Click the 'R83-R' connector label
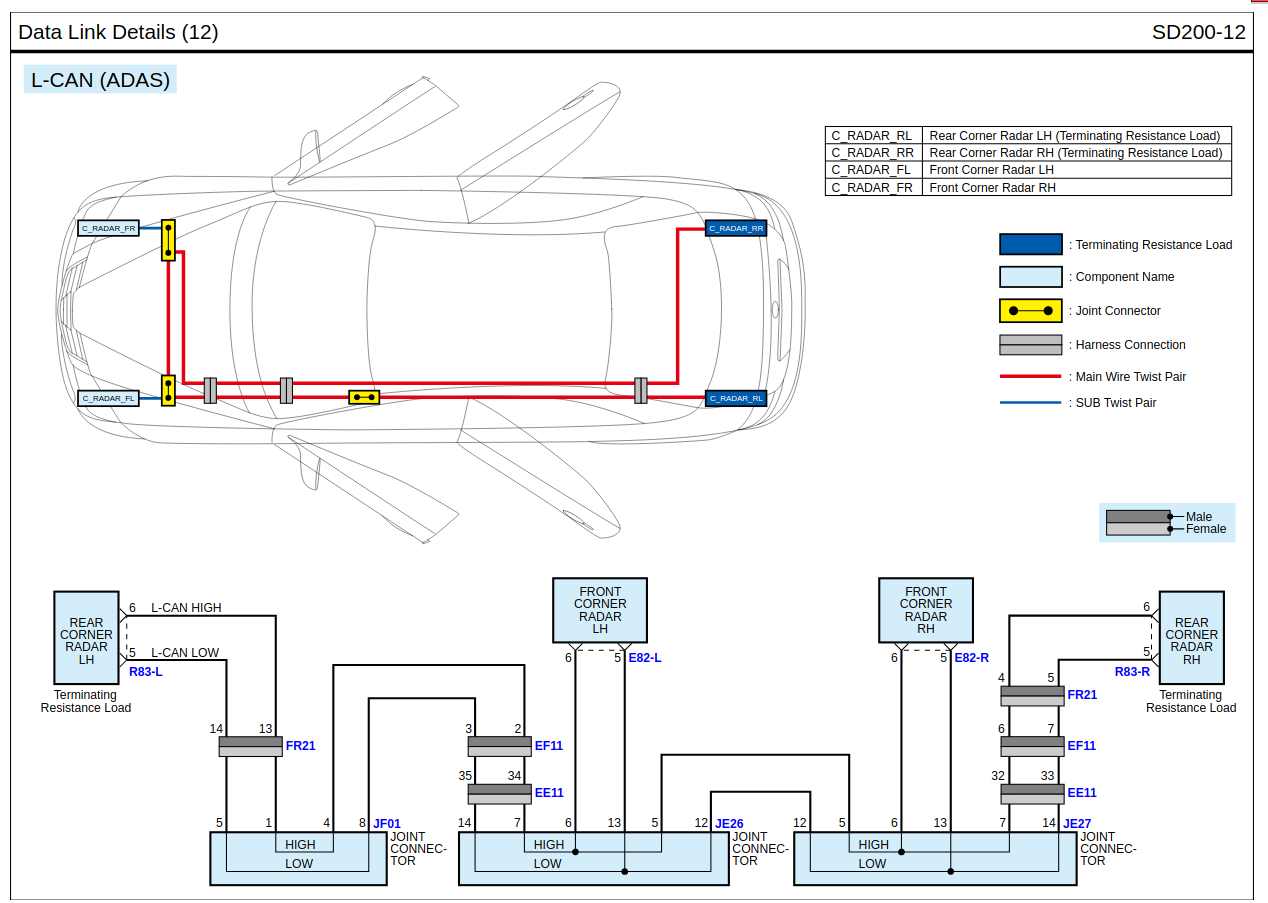The width and height of the screenshot is (1268, 903). (x=1132, y=672)
